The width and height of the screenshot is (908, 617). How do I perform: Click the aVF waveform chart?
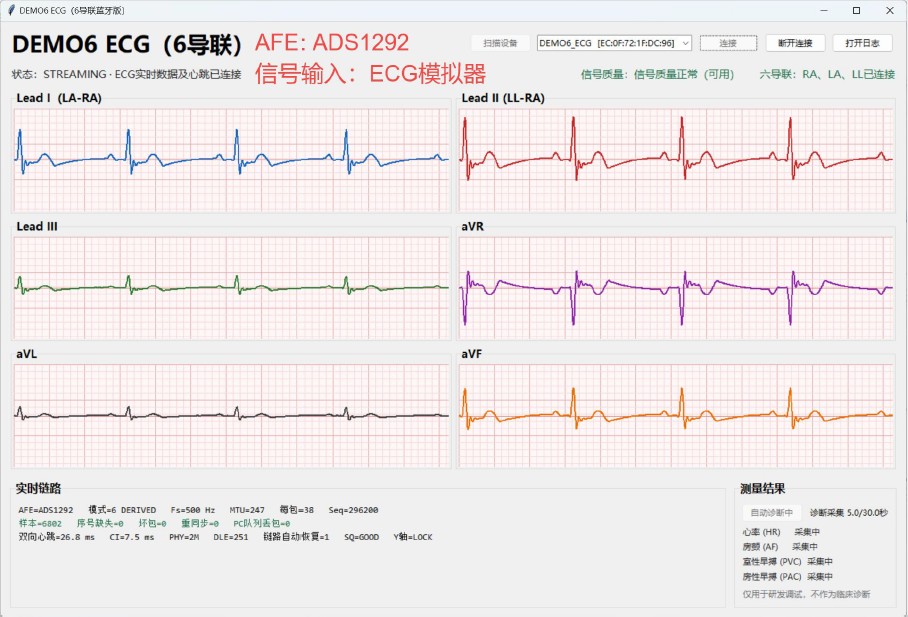click(676, 415)
